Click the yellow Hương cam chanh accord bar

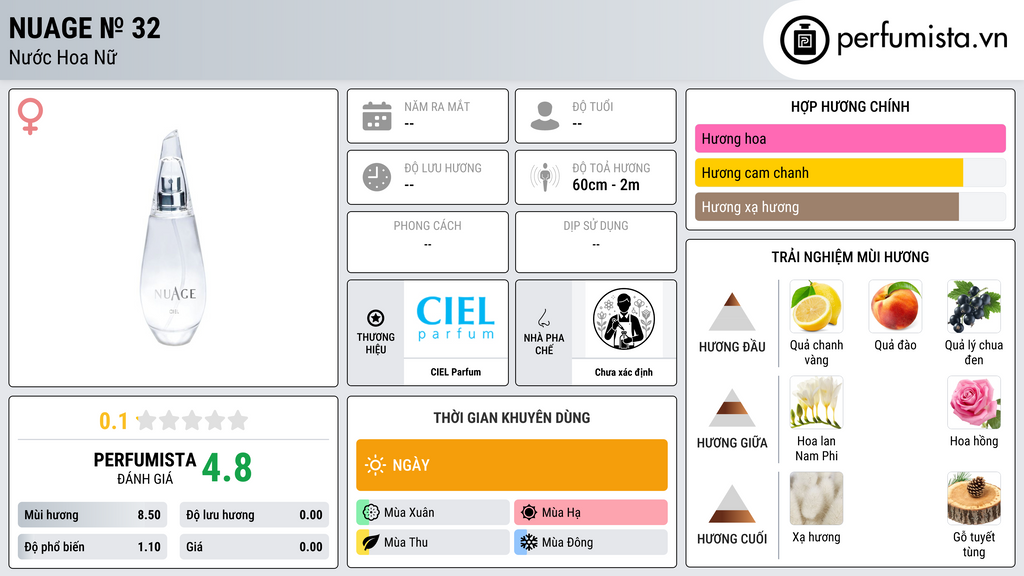tap(829, 173)
